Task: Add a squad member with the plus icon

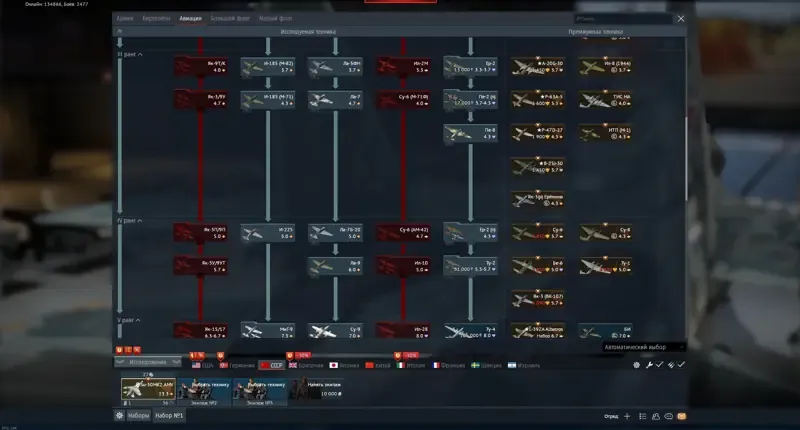Action: [x=627, y=416]
